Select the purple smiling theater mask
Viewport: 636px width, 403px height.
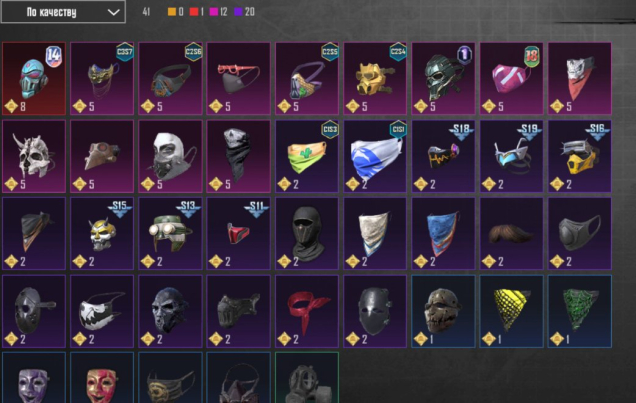tap(34, 378)
